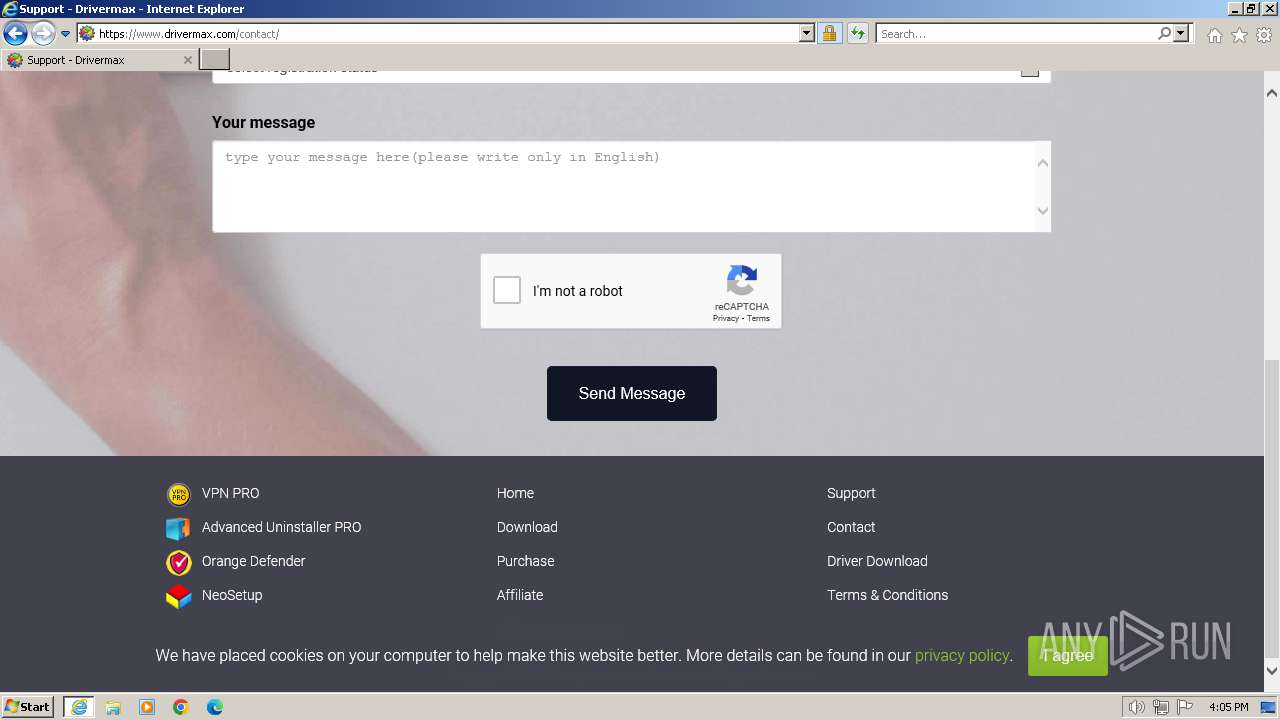Viewport: 1280px width, 720px height.
Task: Click the 4:05 PM system clock
Action: click(1228, 707)
